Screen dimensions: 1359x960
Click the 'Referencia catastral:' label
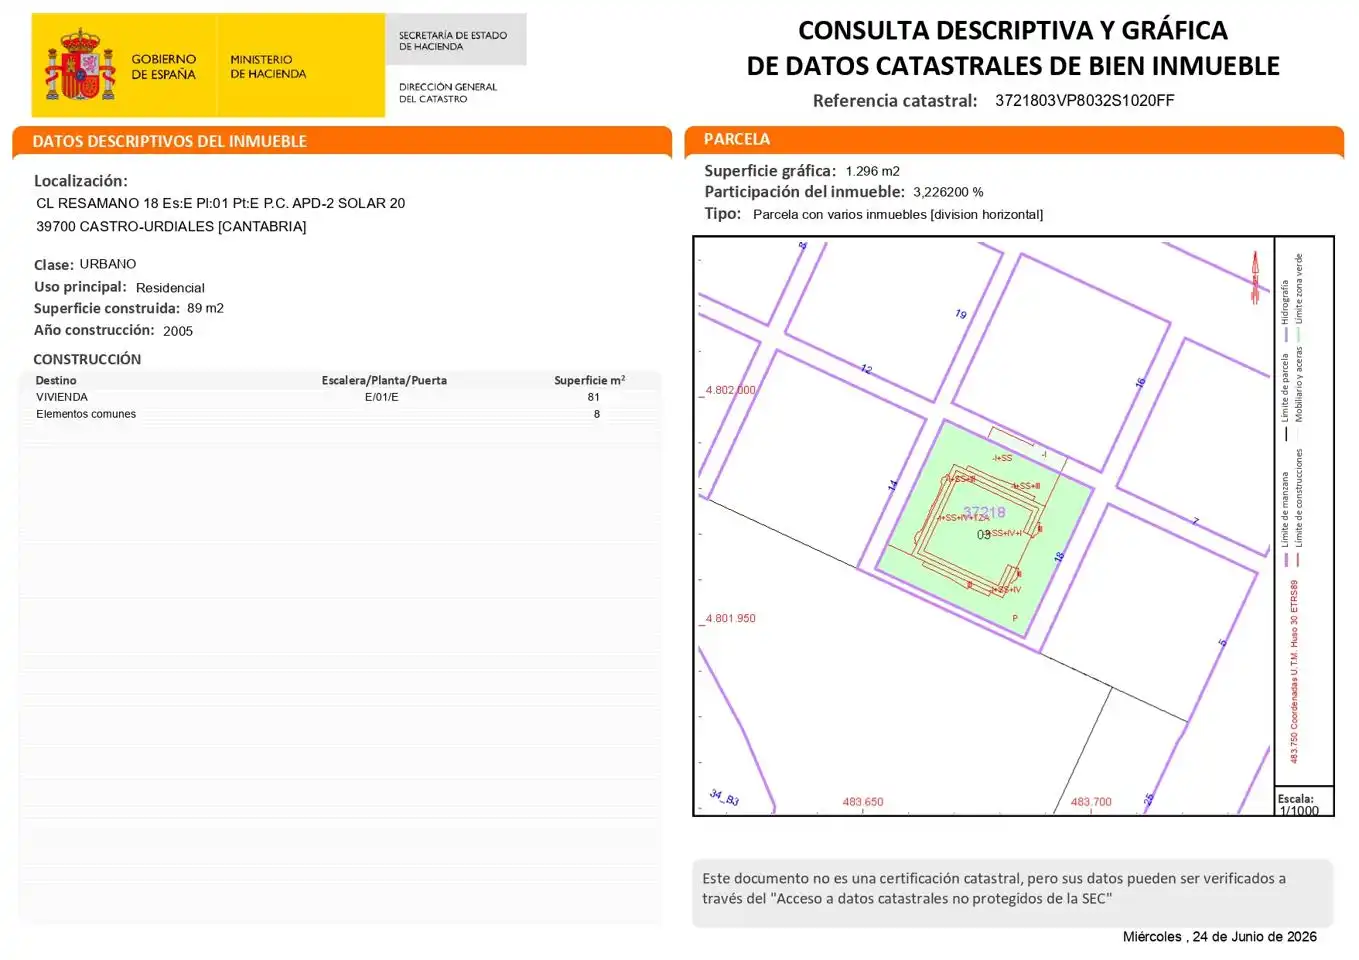[895, 101]
